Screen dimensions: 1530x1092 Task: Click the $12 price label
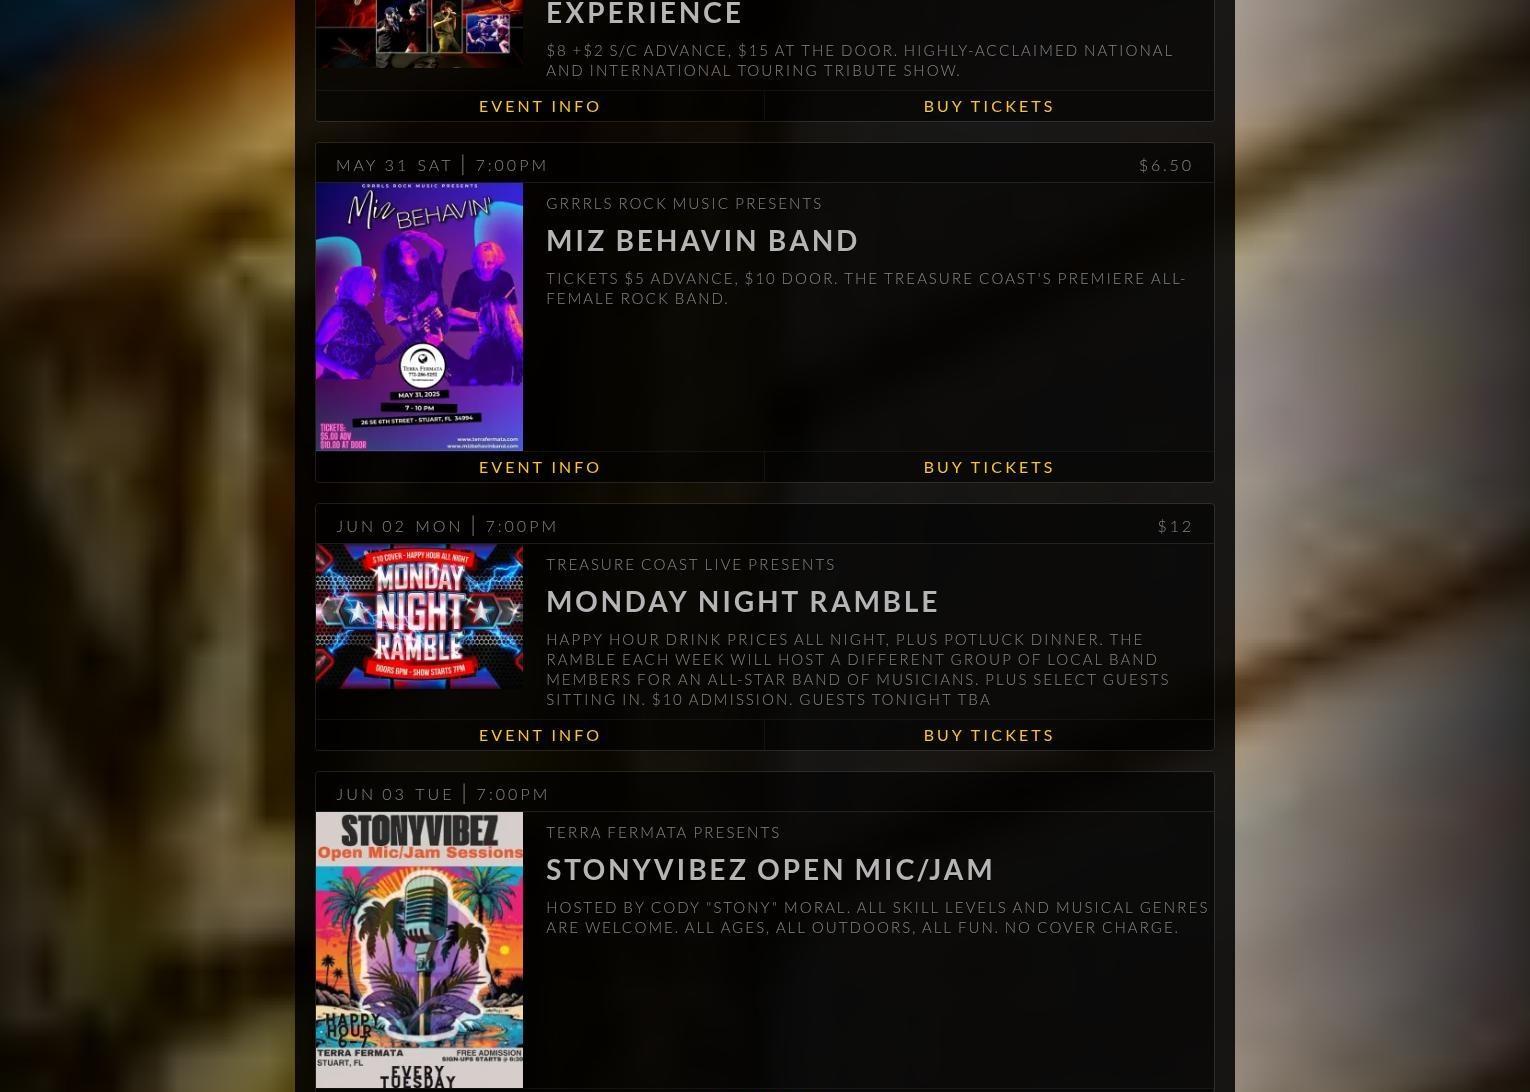(x=1175, y=526)
